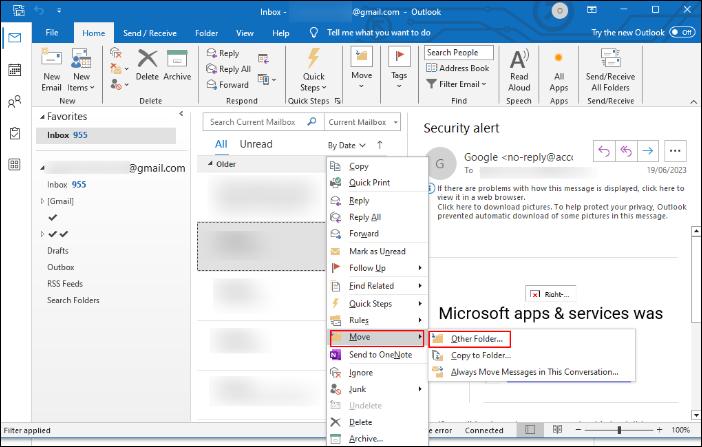Select Search Folders in the folder tree

[x=73, y=300]
